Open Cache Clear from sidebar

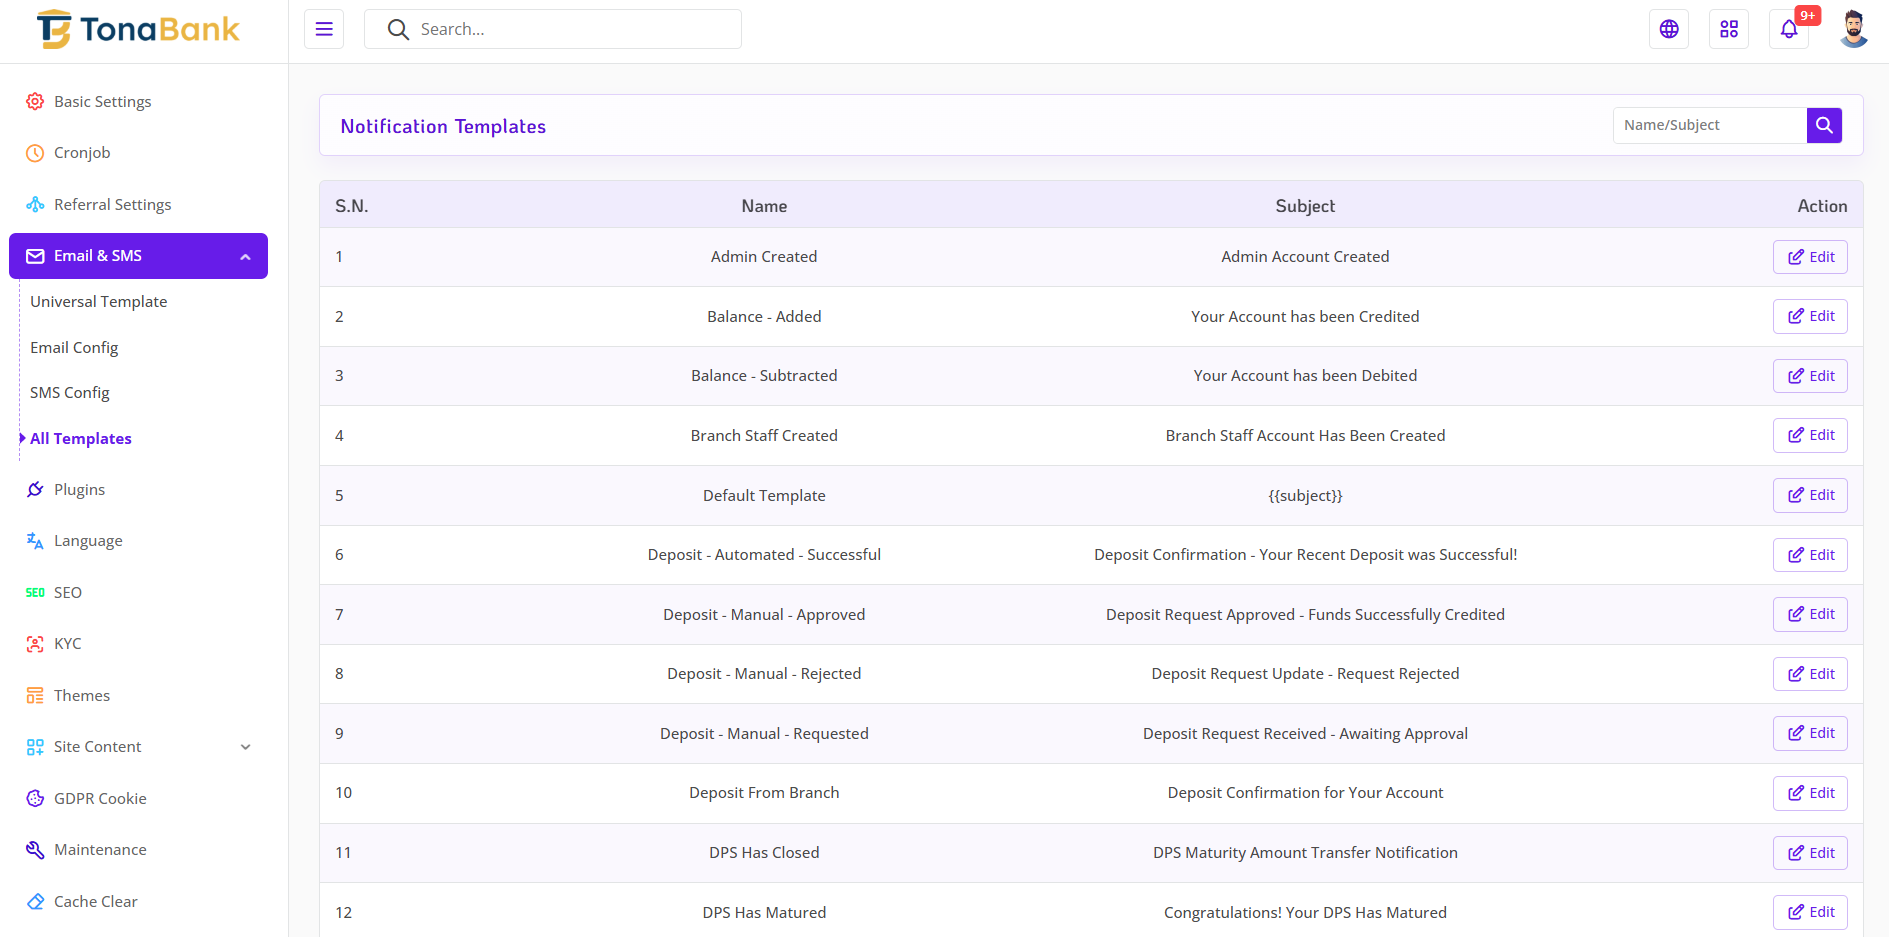click(x=95, y=901)
